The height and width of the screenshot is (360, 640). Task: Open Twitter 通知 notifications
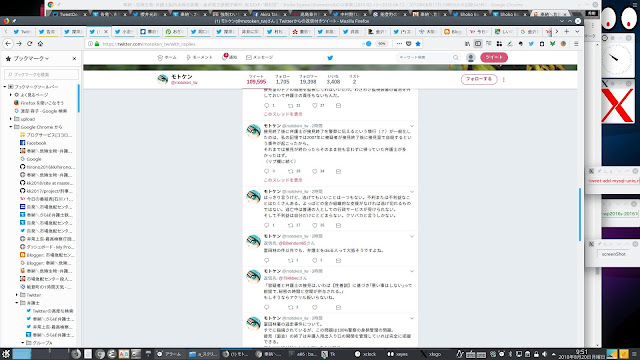[x=229, y=58]
